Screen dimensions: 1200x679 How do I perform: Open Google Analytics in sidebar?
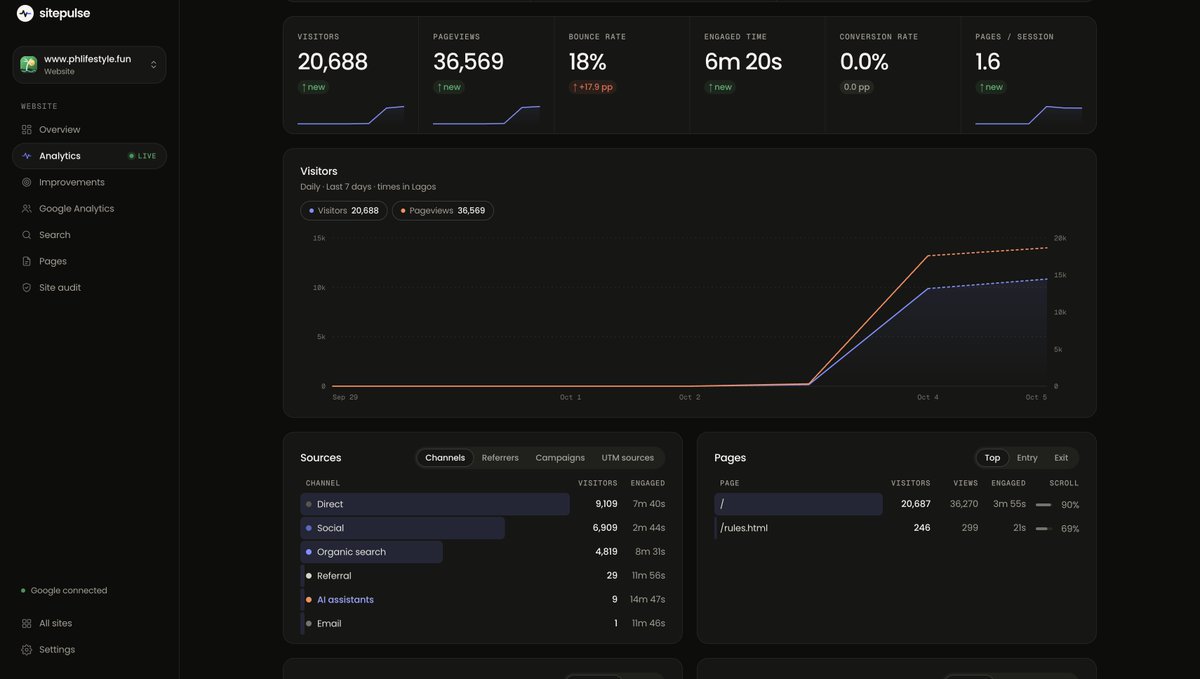pos(89,209)
